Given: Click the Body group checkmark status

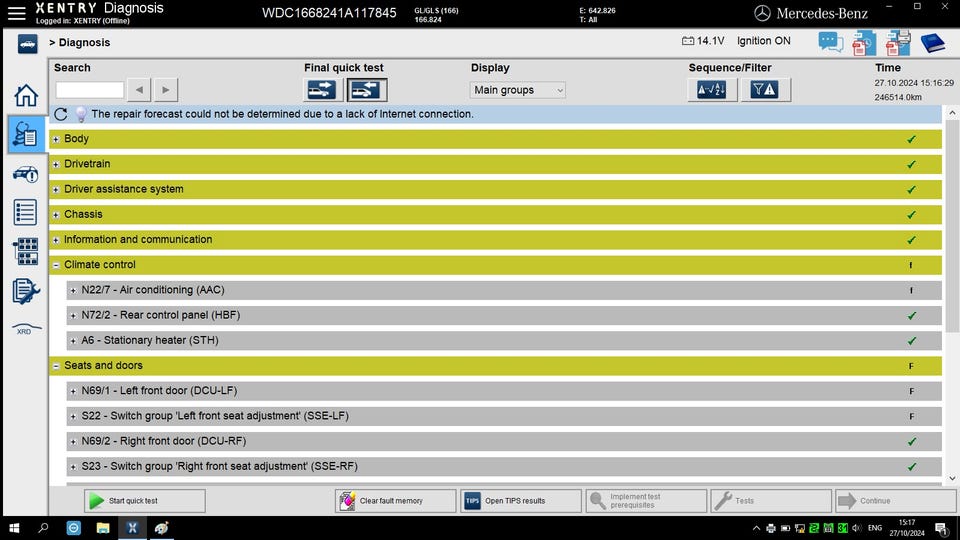Looking at the screenshot, I should 912,139.
